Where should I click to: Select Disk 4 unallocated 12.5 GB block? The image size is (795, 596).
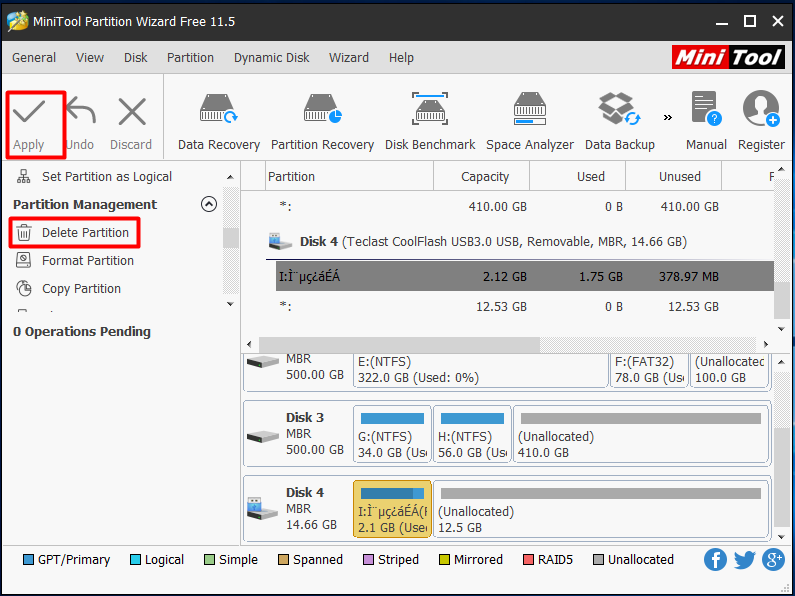(x=601, y=509)
